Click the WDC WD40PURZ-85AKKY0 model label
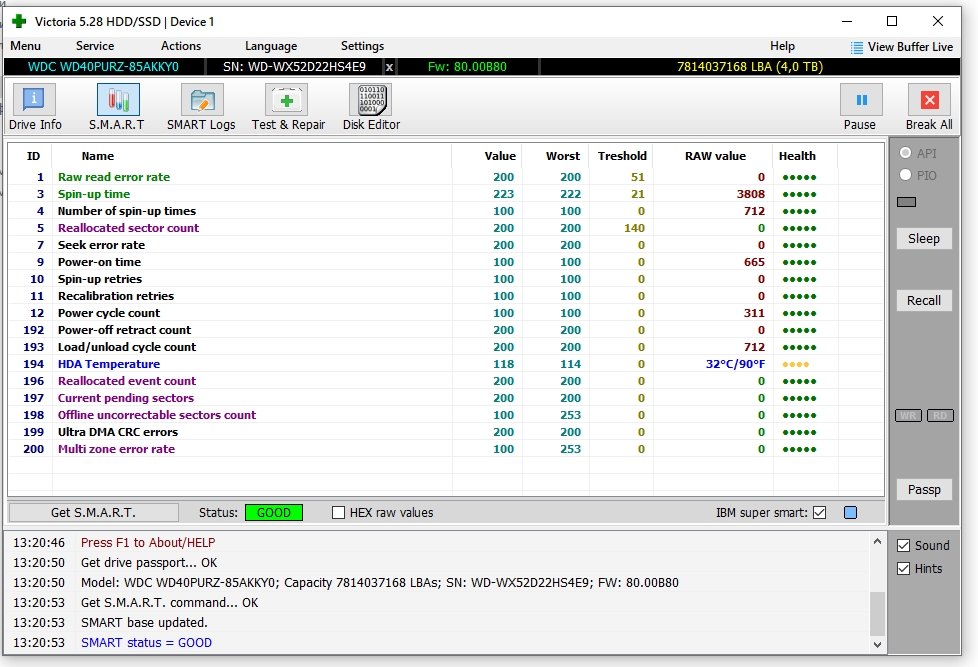The width and height of the screenshot is (978, 667). click(103, 67)
